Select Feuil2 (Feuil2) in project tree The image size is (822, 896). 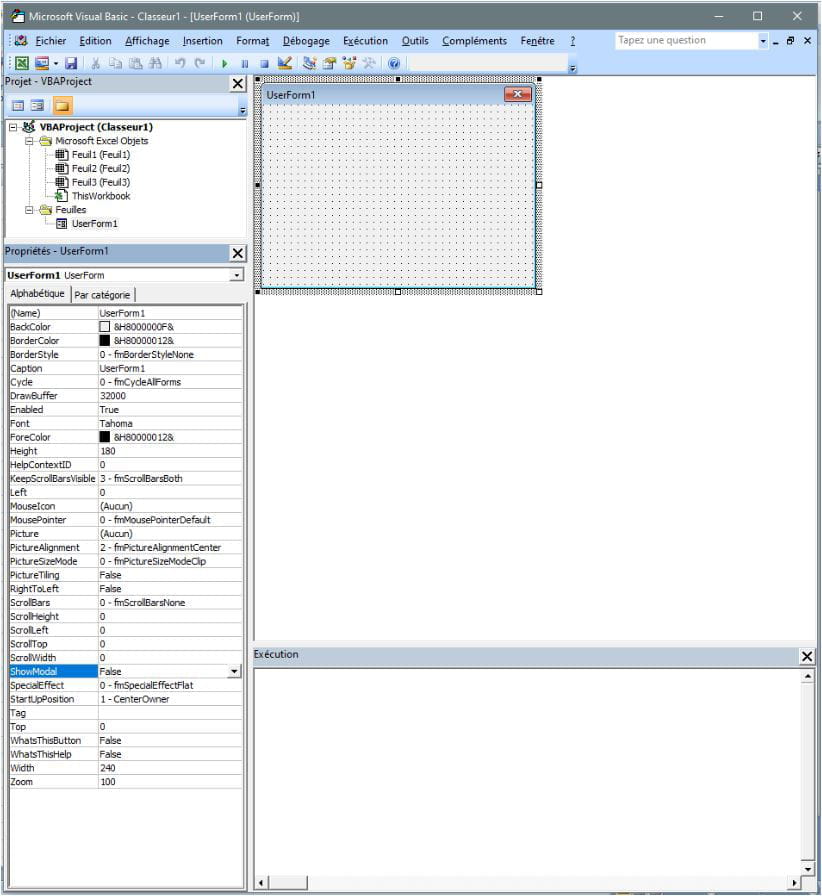101,169
